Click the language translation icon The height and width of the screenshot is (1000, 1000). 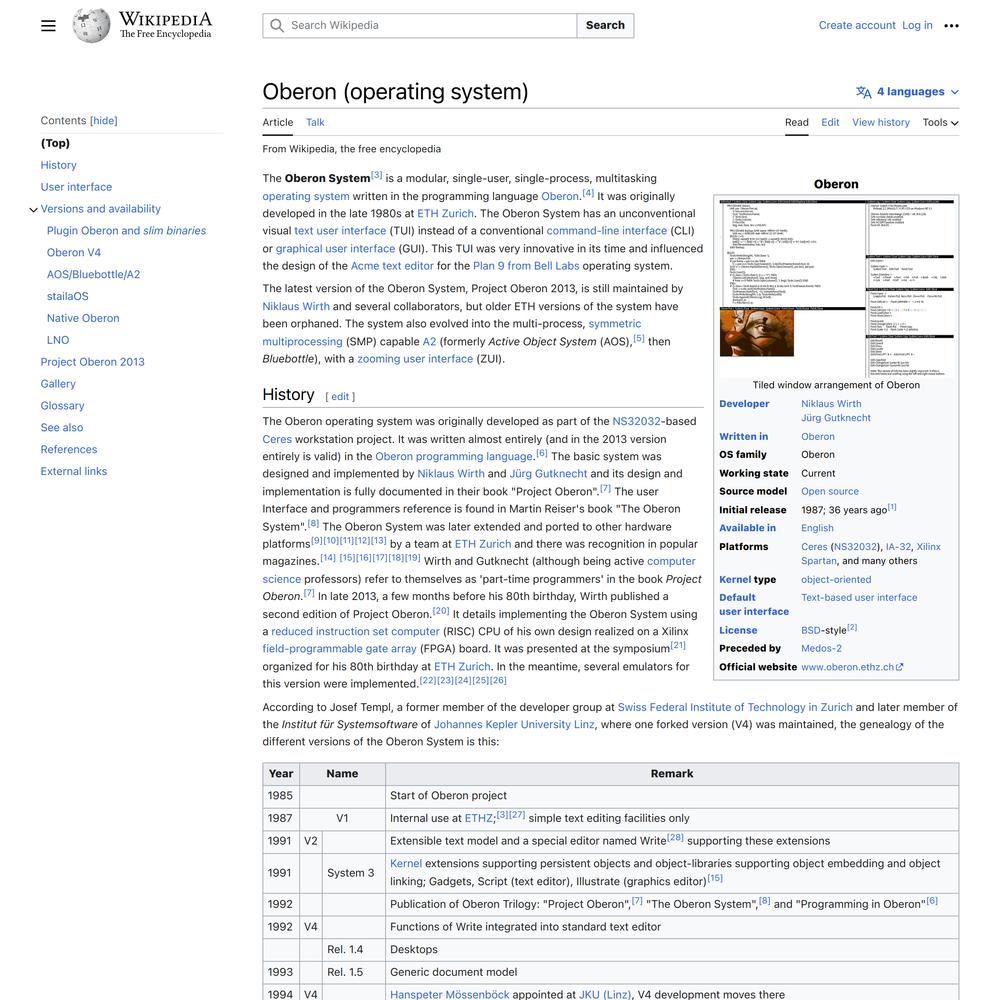tap(864, 92)
